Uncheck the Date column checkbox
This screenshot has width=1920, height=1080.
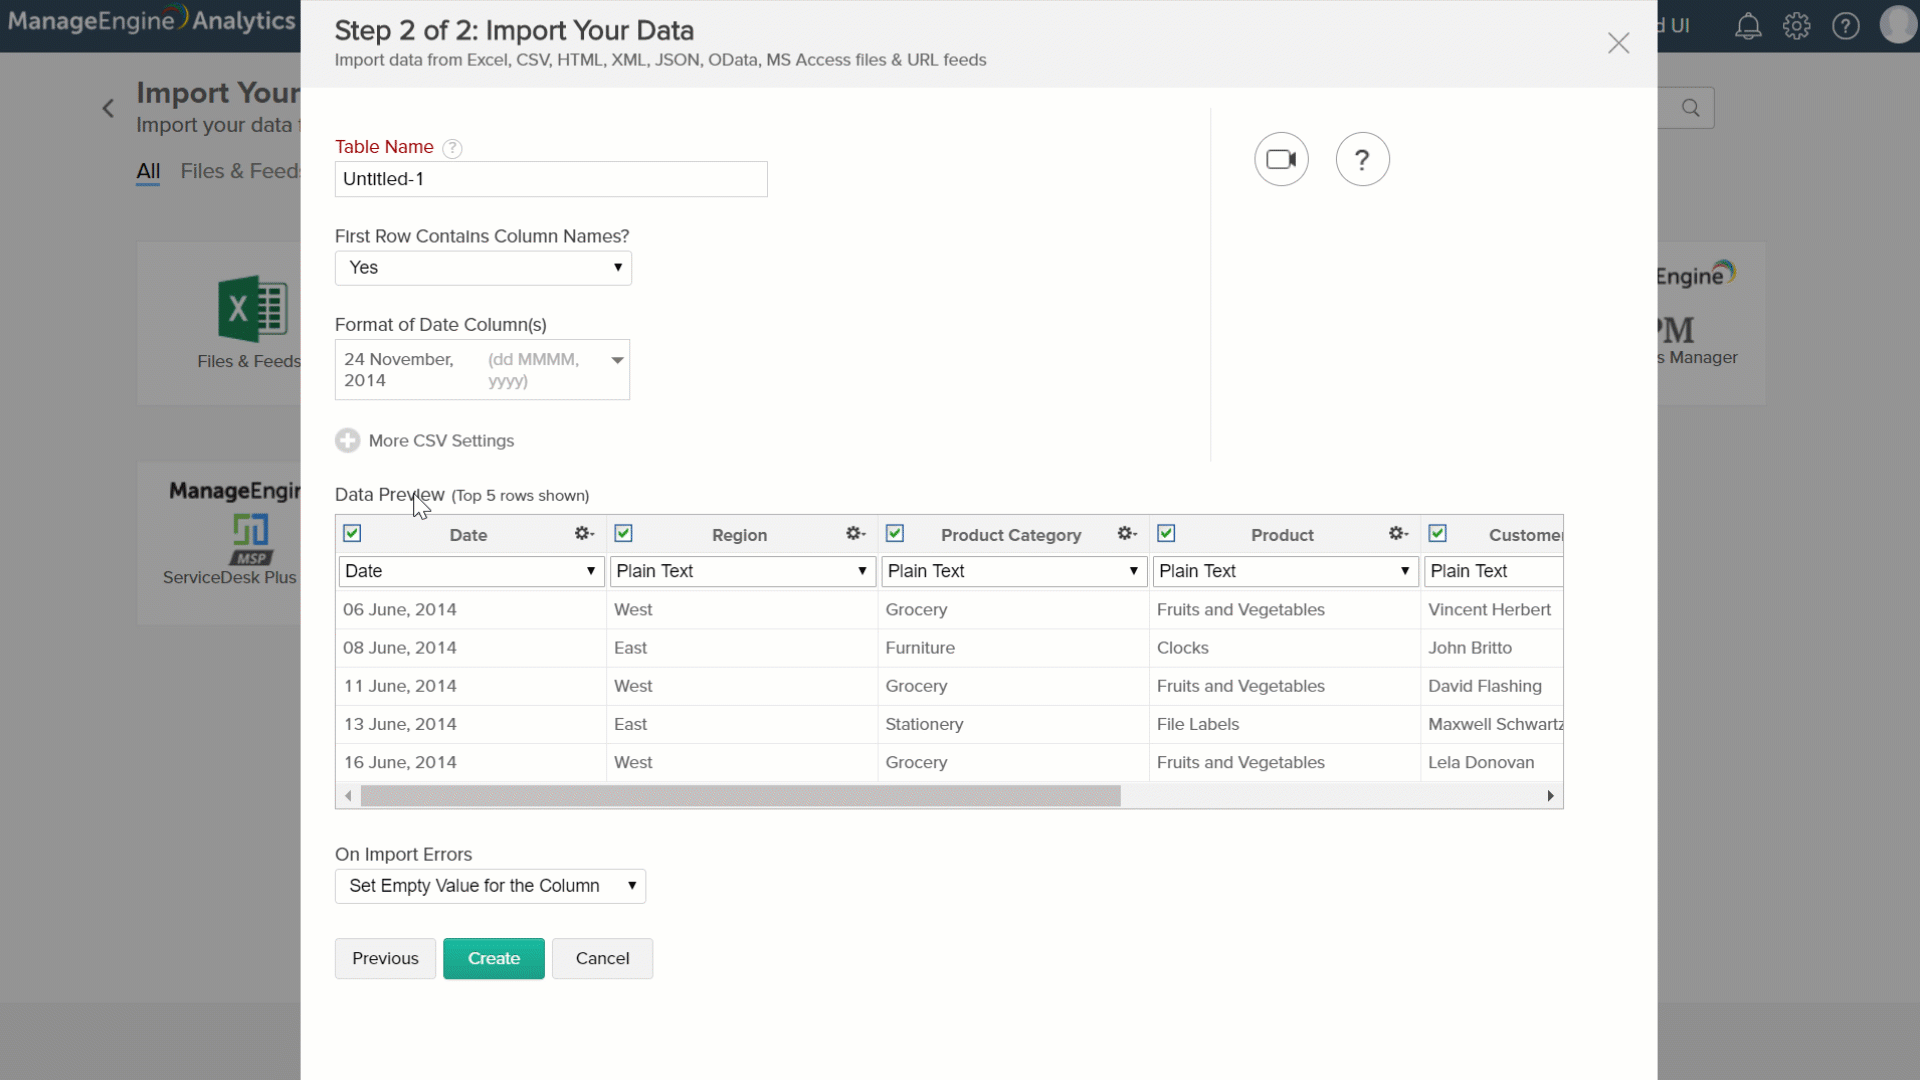coord(351,533)
